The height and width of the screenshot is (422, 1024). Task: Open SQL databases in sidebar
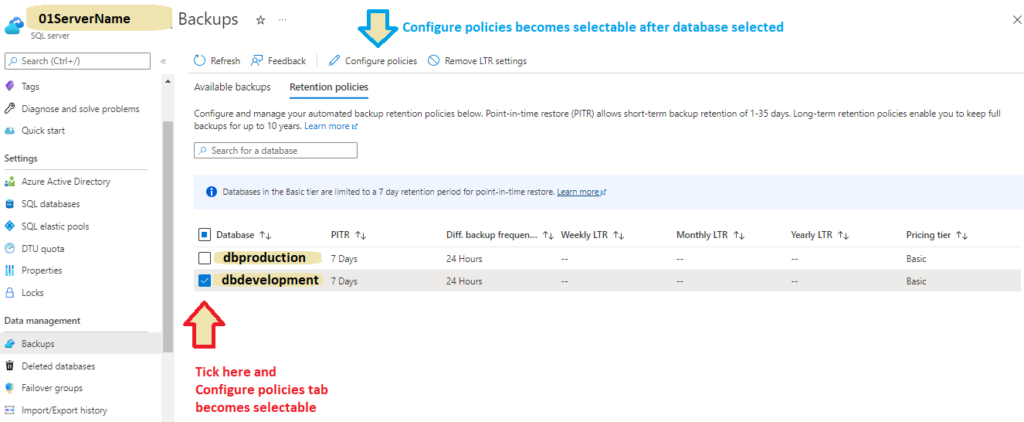pyautogui.click(x=50, y=204)
